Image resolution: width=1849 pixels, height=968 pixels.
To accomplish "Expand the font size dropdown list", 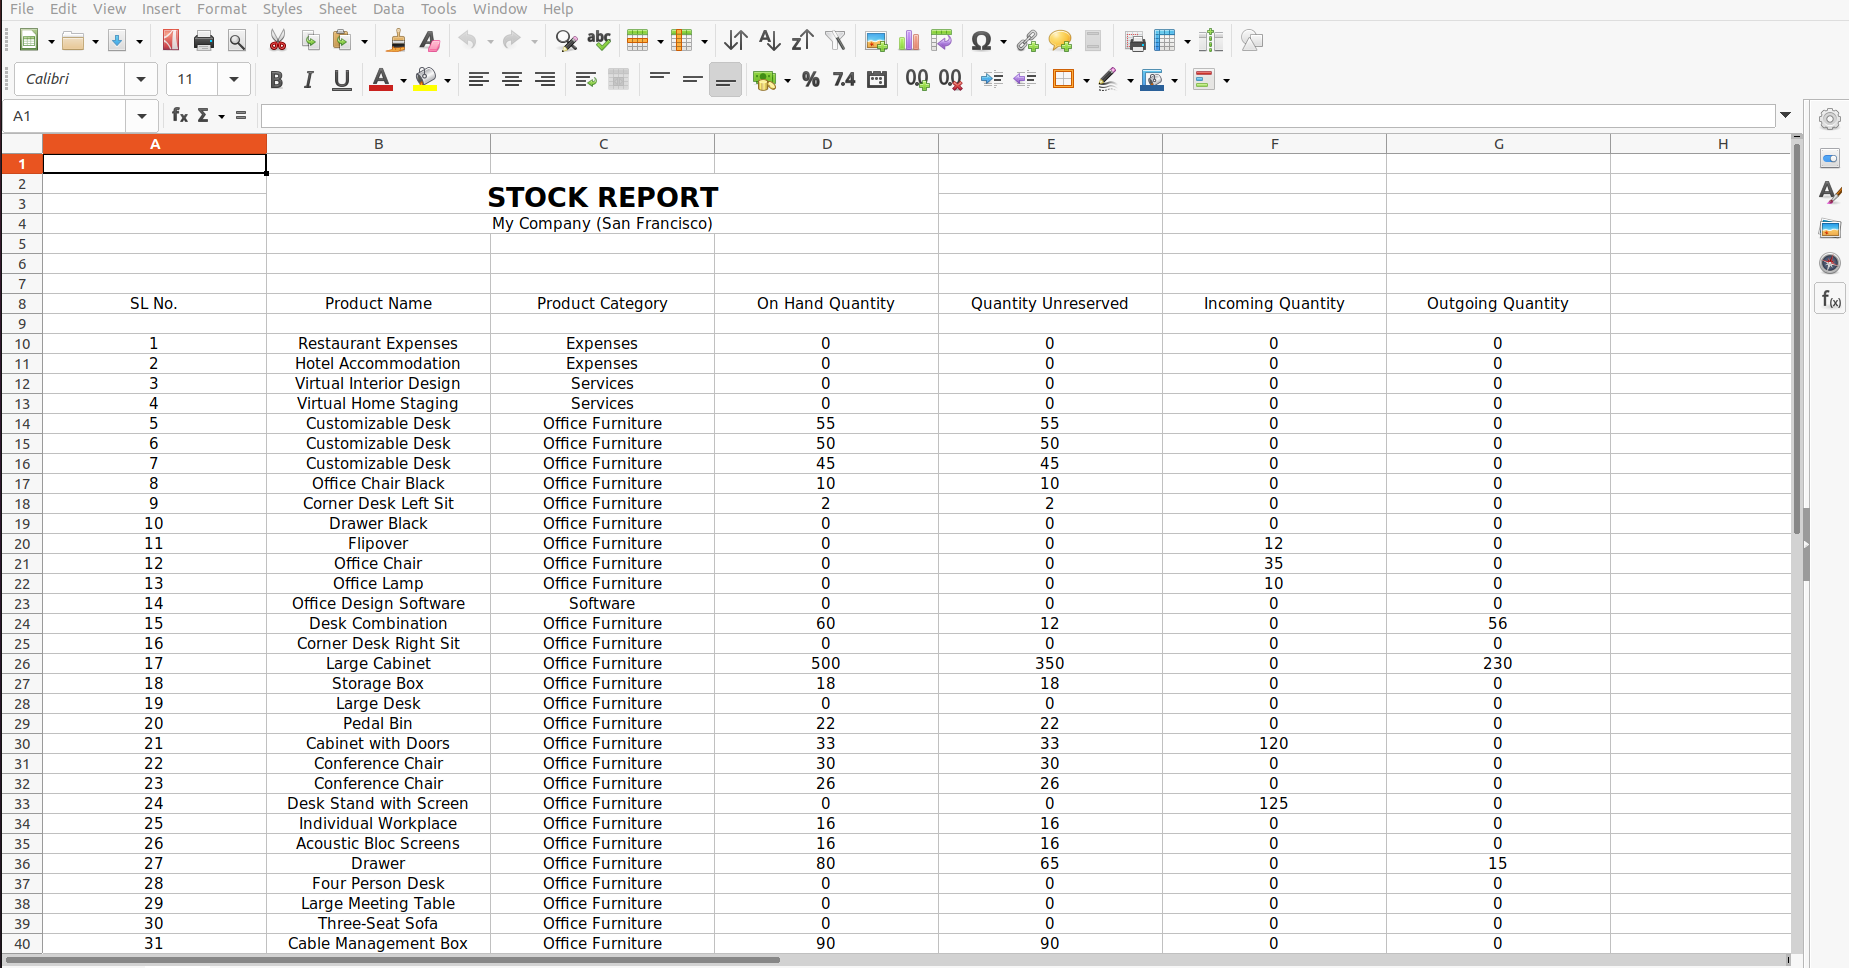I will click(234, 80).
